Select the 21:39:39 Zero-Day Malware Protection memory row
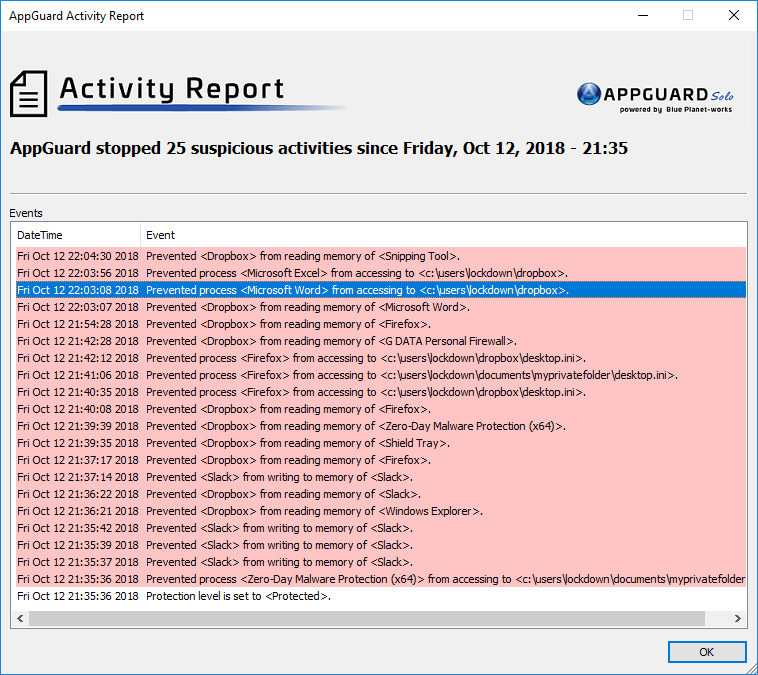Image resolution: width=758 pixels, height=675 pixels. click(381, 426)
